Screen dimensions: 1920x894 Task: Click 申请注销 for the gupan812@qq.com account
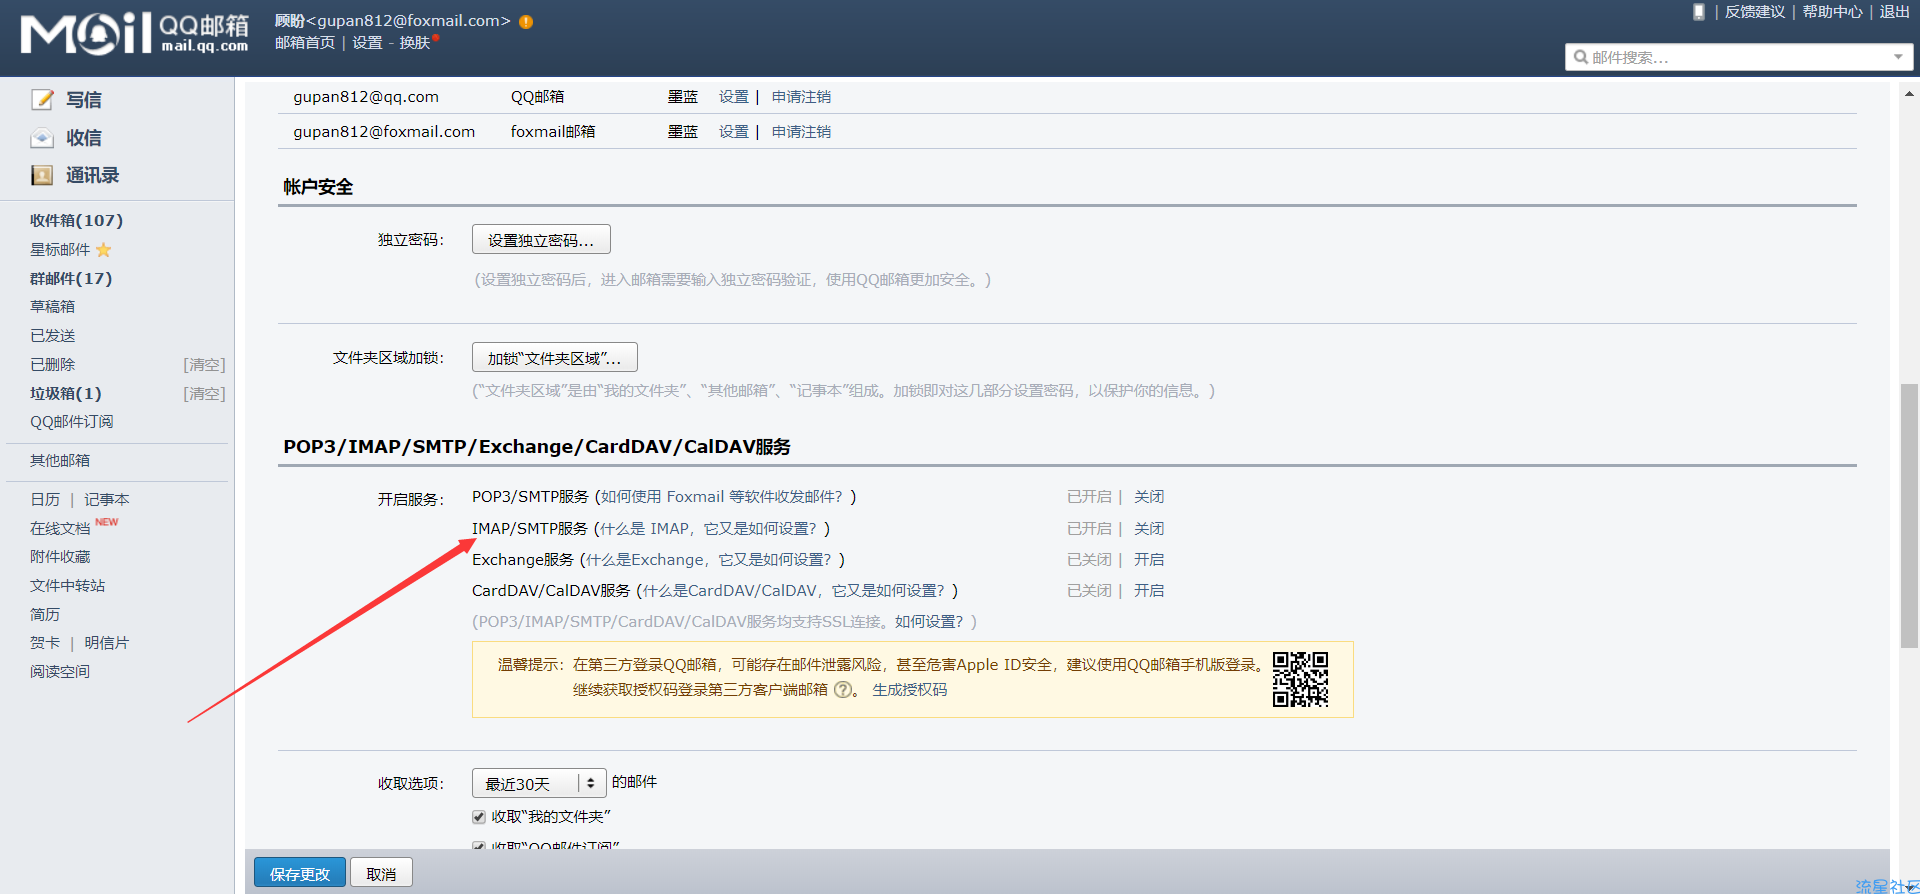(801, 97)
